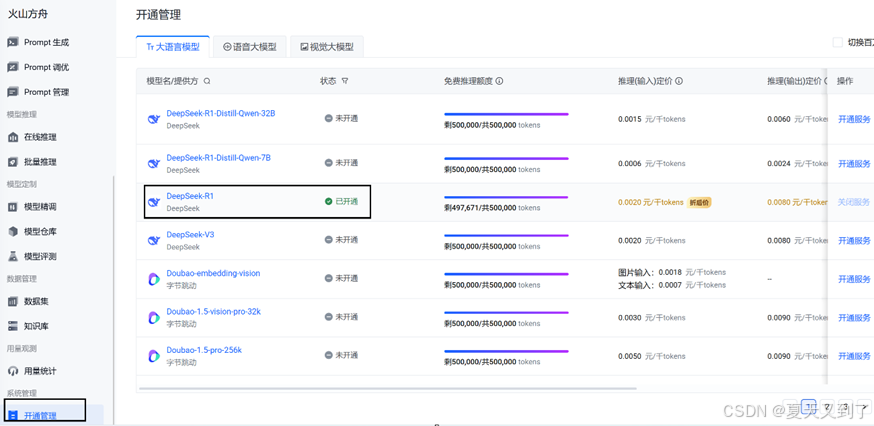Image resolution: width=874 pixels, height=426 pixels.
Task: Click the DeepSeek-R1 row whale logo
Action: tap(154, 202)
